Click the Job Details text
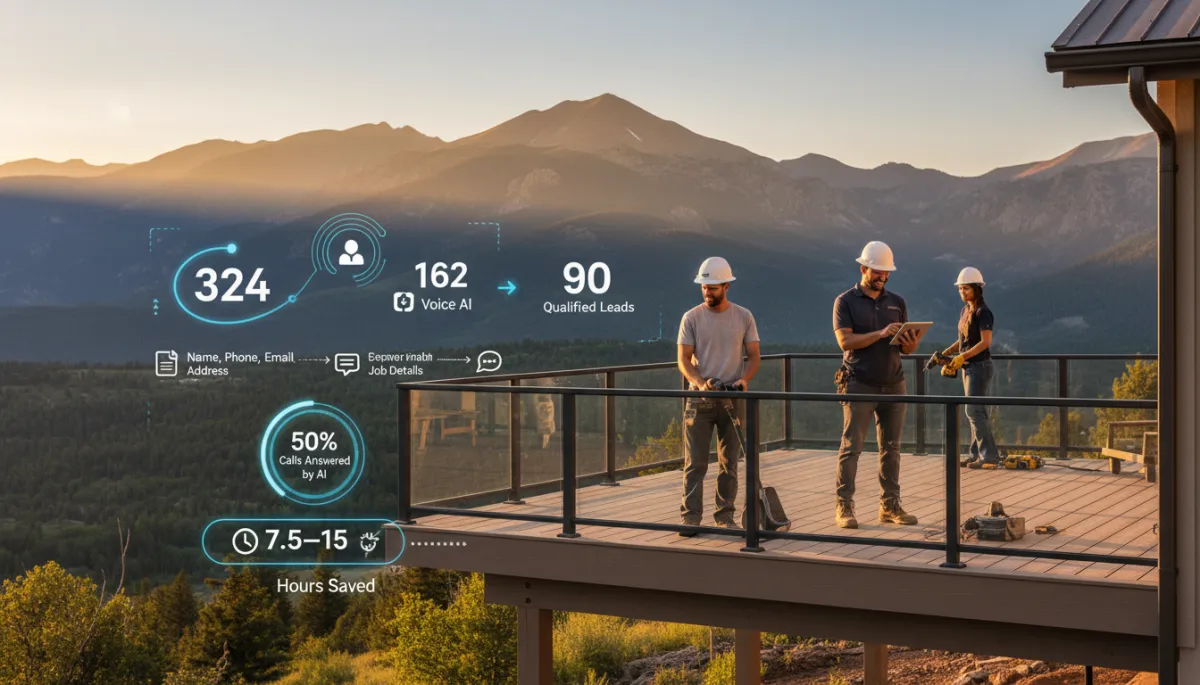 (395, 371)
